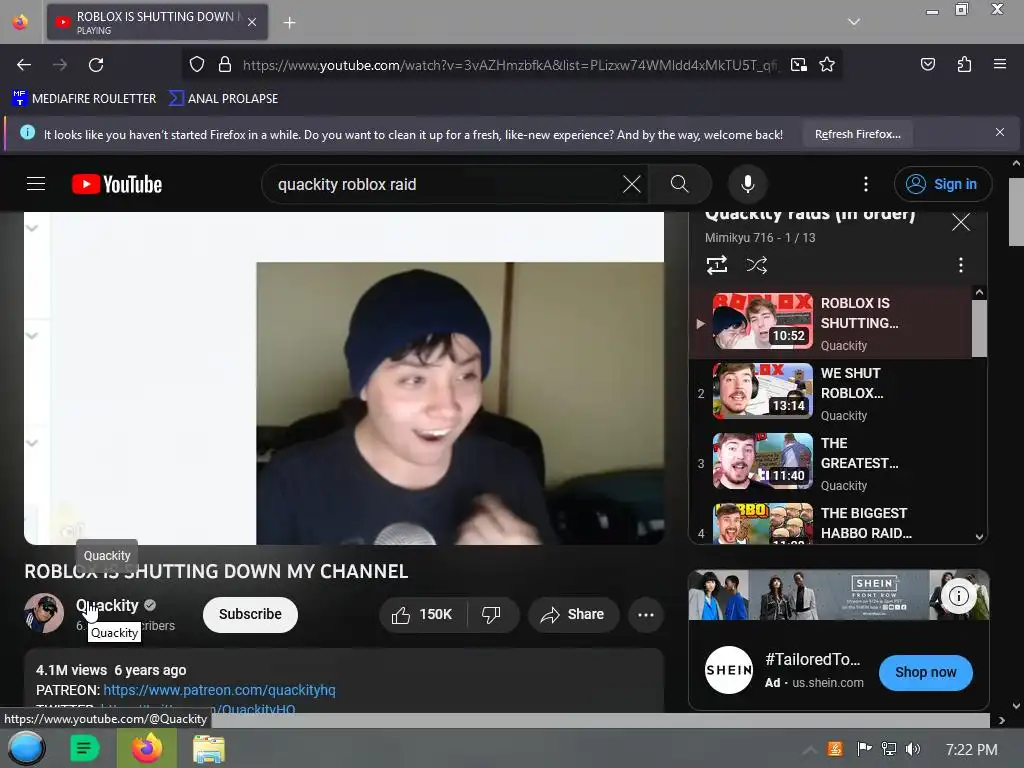The width and height of the screenshot is (1024, 768).
Task: Open the Quackity channel name link
Action: 107,605
